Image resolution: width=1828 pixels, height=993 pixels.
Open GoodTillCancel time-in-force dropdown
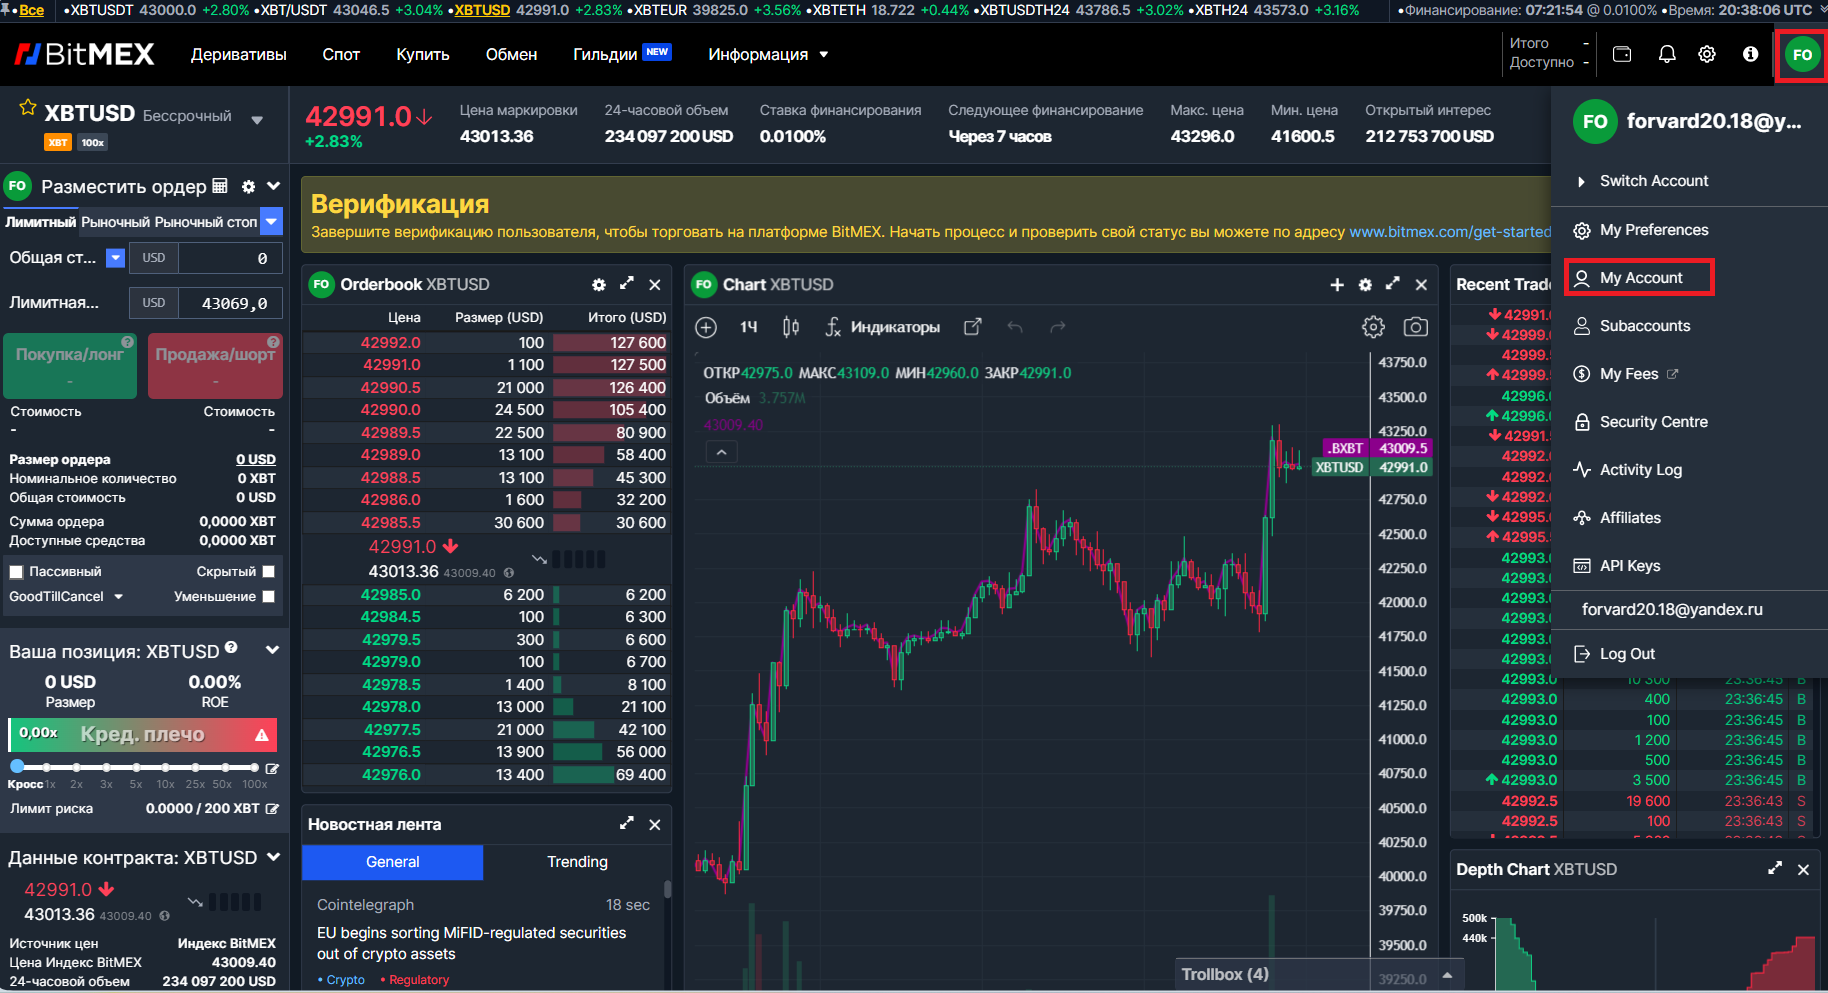click(x=66, y=596)
